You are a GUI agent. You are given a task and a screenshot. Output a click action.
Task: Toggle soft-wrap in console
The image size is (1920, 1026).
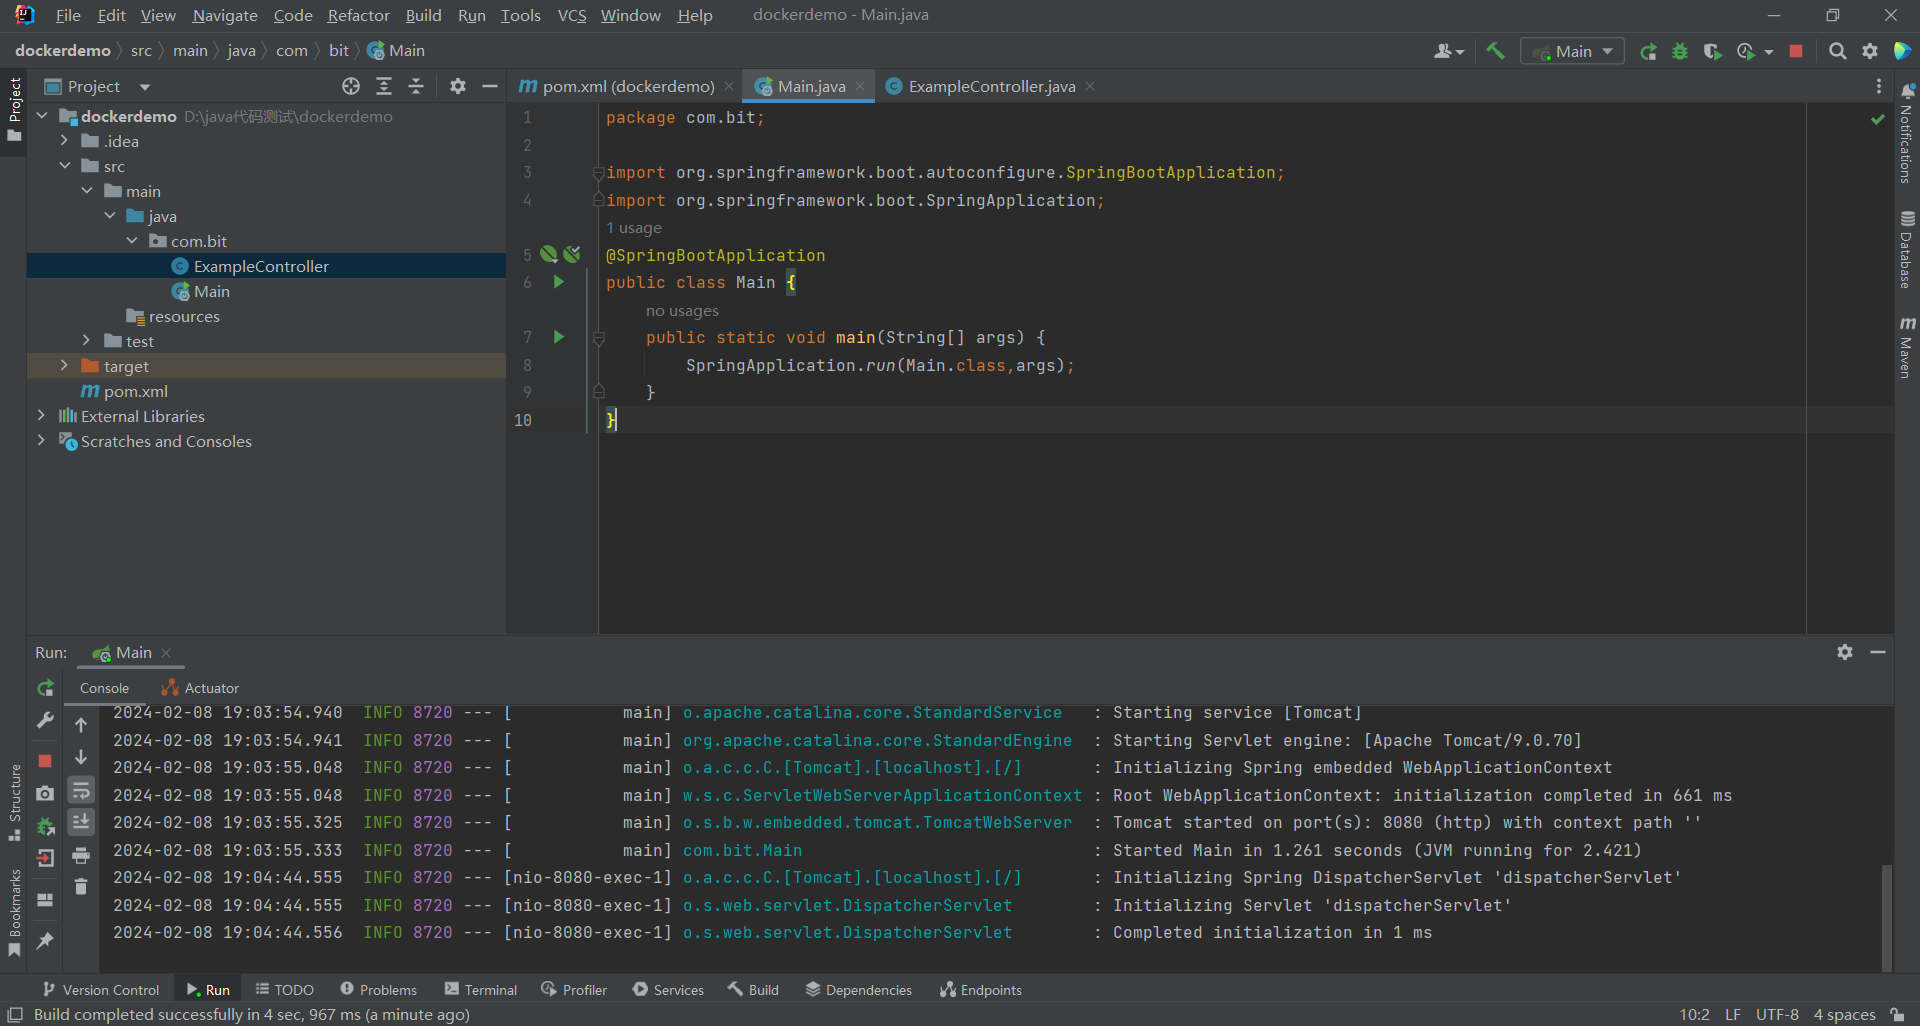81,790
